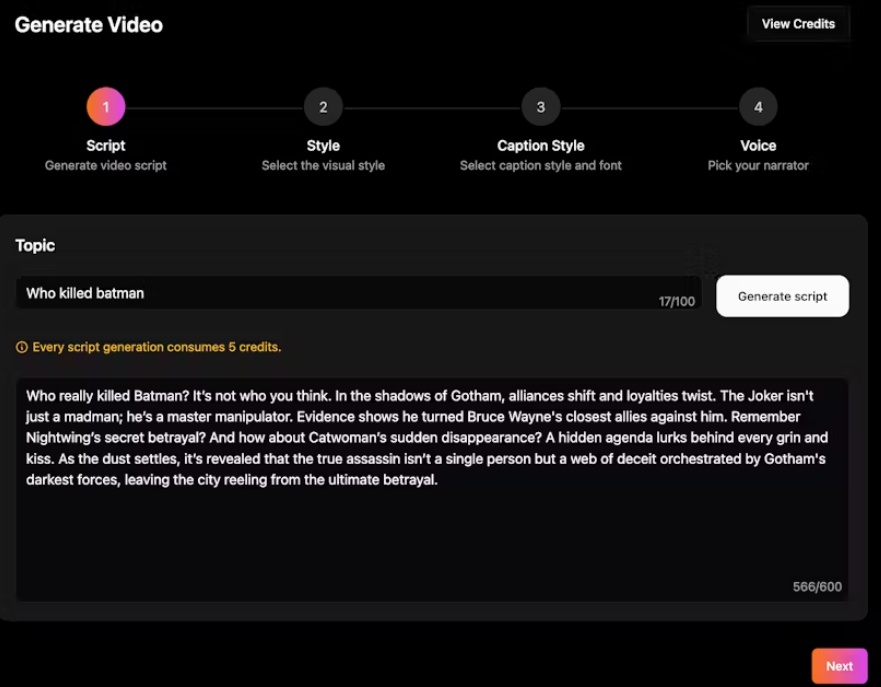Screen dimensions: 881x687
Task: Click the Style step label
Action: coord(323,145)
